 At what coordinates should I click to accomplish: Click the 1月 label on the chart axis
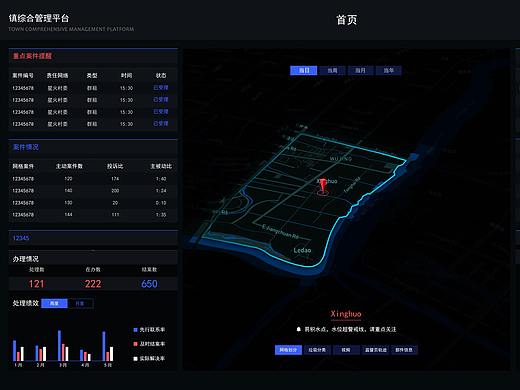click(18, 365)
